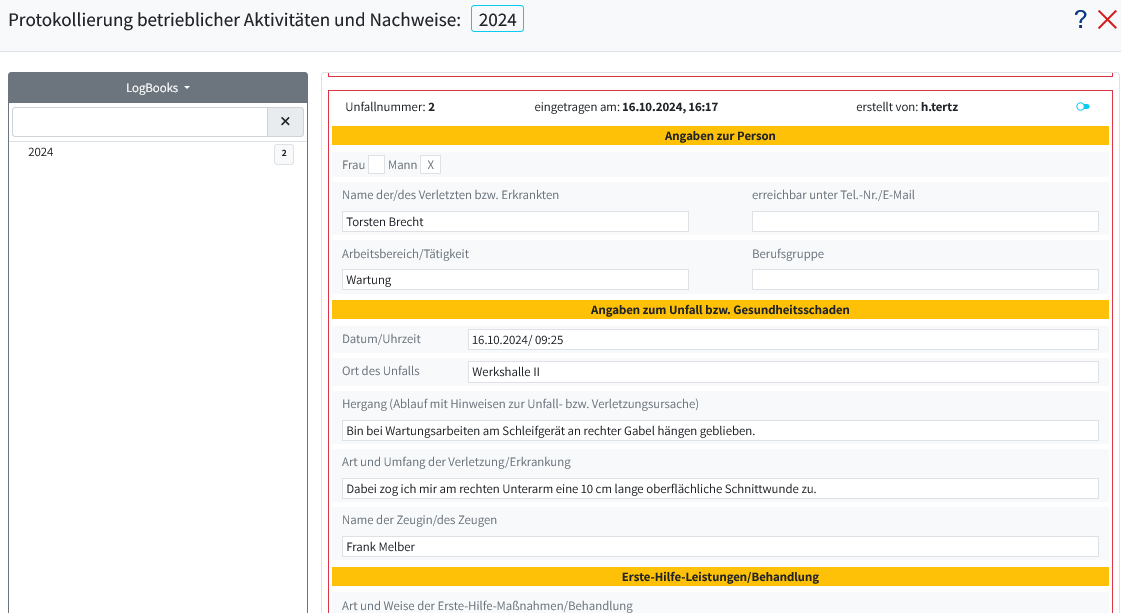Click the Erste-Hilfe-Leistungen/Behandlung section header

(721, 576)
